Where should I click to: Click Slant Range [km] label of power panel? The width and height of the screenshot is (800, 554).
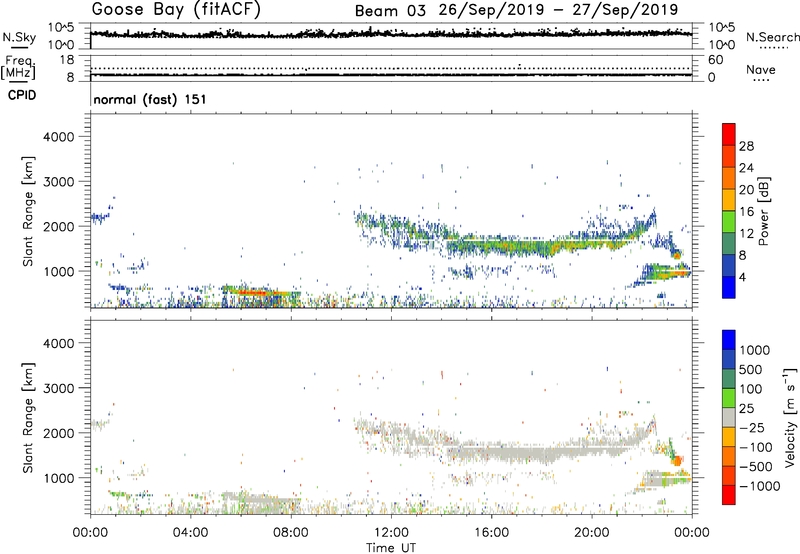coord(28,211)
